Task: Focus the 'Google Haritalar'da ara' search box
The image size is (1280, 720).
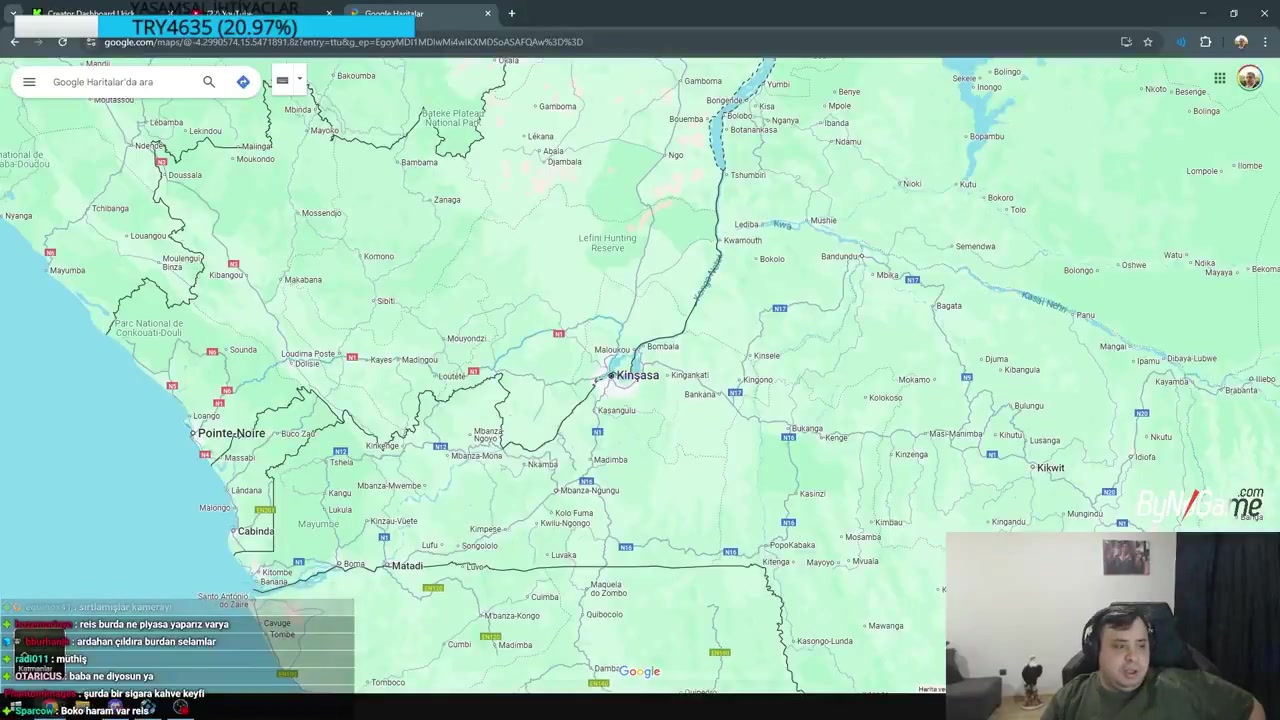Action: click(x=120, y=82)
